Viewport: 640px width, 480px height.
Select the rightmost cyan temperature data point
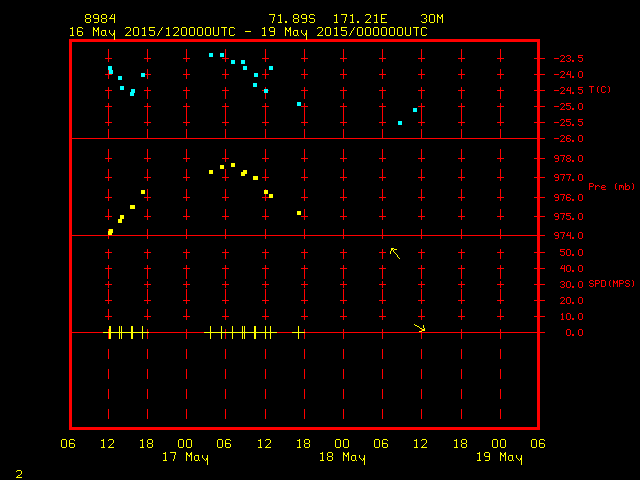pyautogui.click(x=415, y=110)
